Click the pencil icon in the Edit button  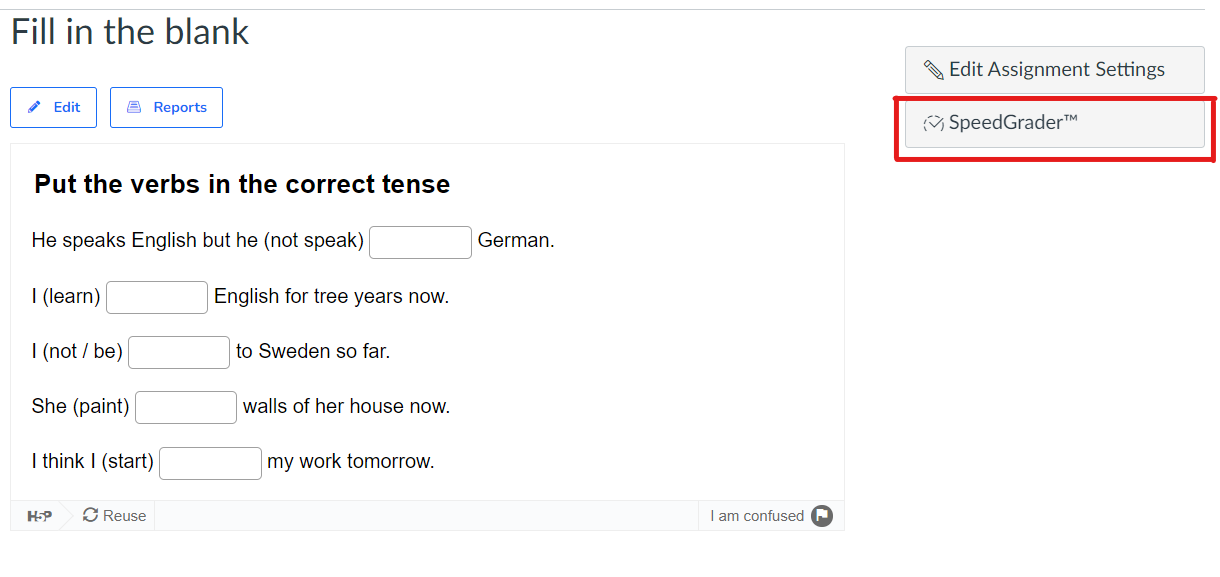(35, 107)
